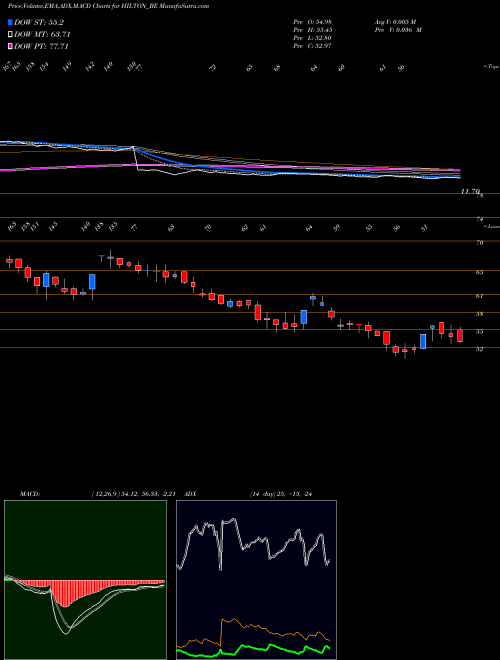Click the 35 price axis label

(x=479, y=331)
